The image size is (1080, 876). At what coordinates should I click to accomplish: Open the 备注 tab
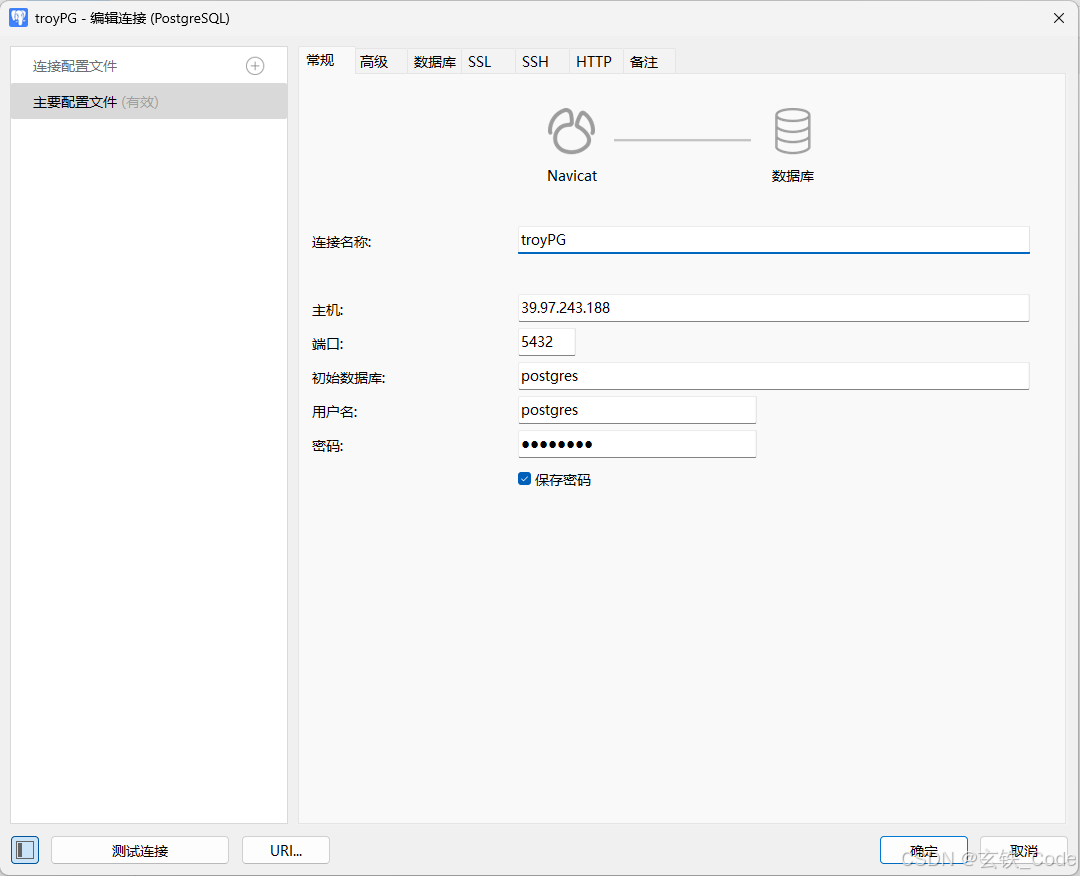(649, 61)
